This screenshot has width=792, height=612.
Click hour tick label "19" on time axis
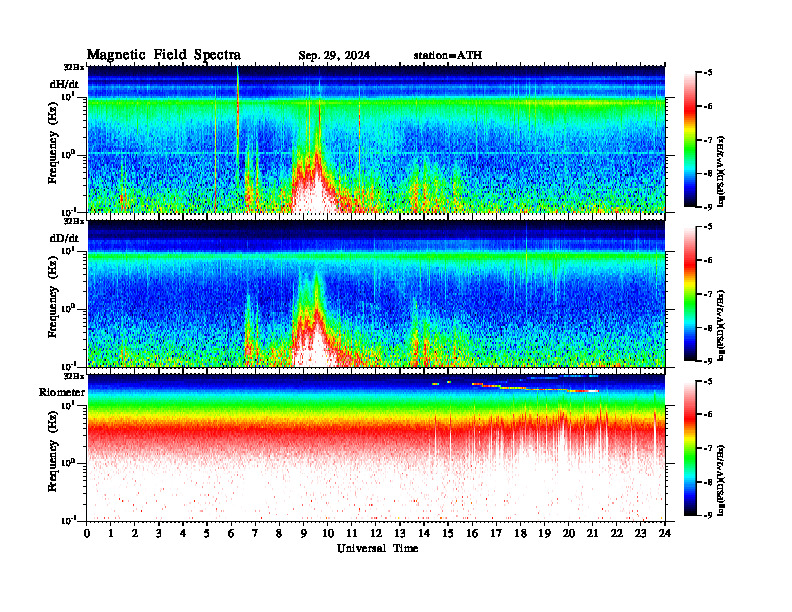pyautogui.click(x=544, y=533)
